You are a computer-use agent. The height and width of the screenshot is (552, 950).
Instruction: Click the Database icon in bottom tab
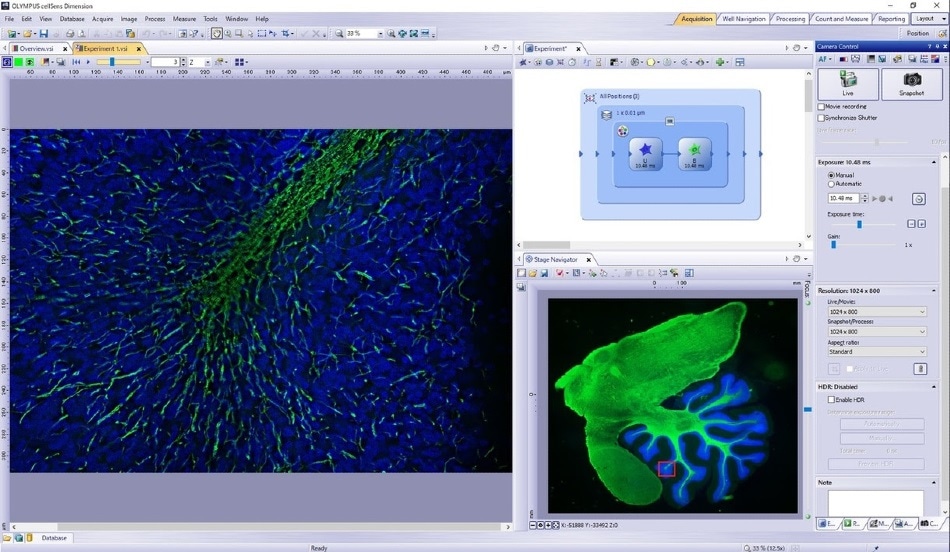[54, 538]
